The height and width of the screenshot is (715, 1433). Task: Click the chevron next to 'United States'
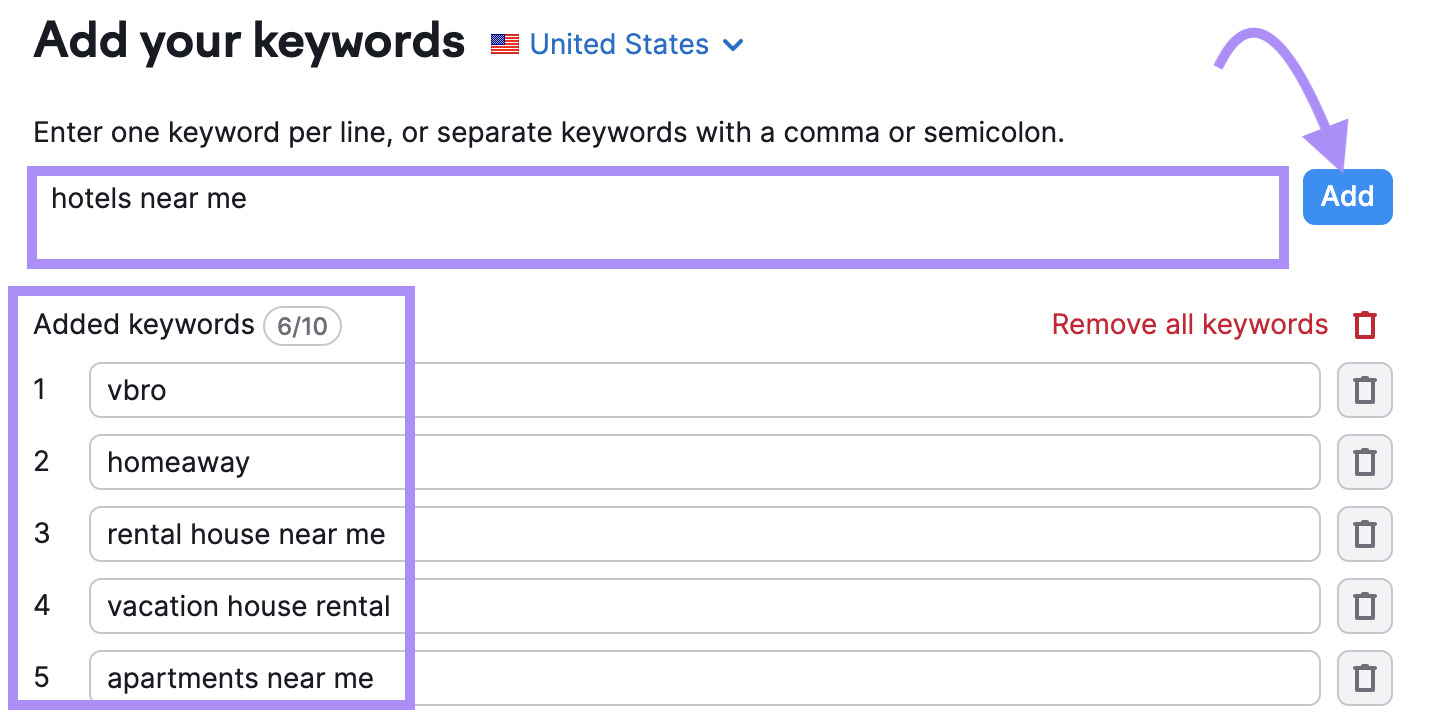pos(733,45)
